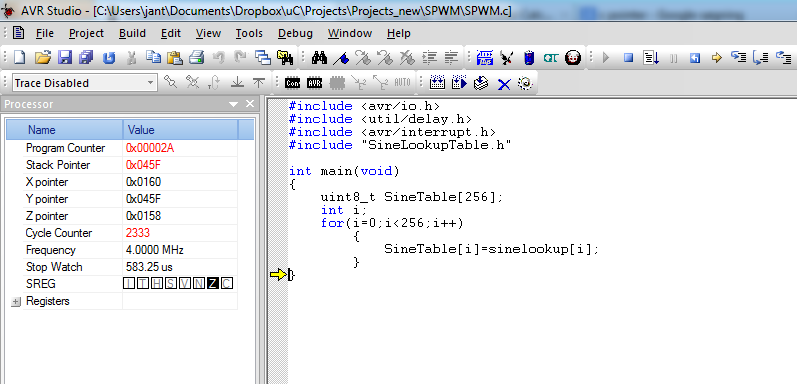
Task: Open the View menu
Action: pyautogui.click(x=208, y=33)
